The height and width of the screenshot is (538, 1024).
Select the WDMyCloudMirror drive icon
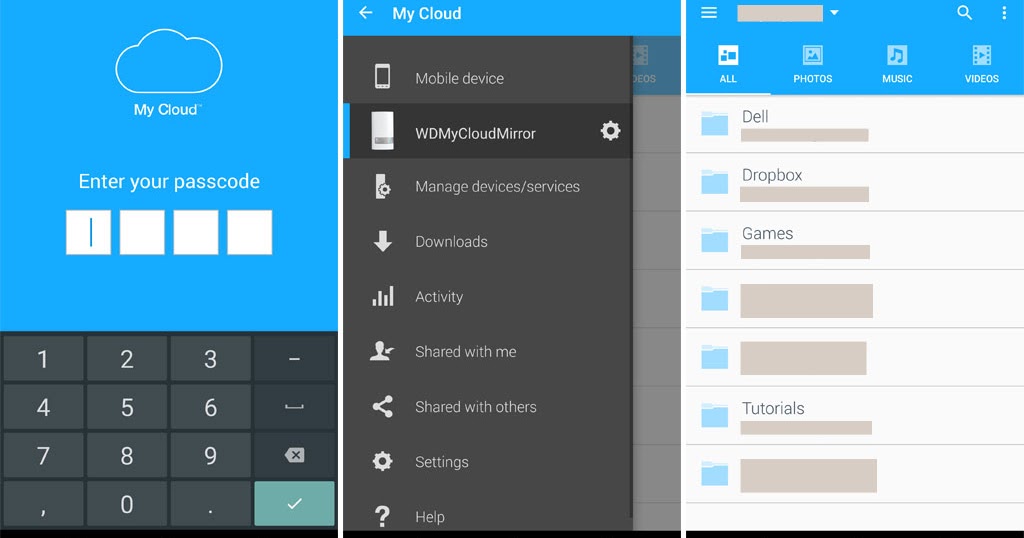tap(383, 131)
